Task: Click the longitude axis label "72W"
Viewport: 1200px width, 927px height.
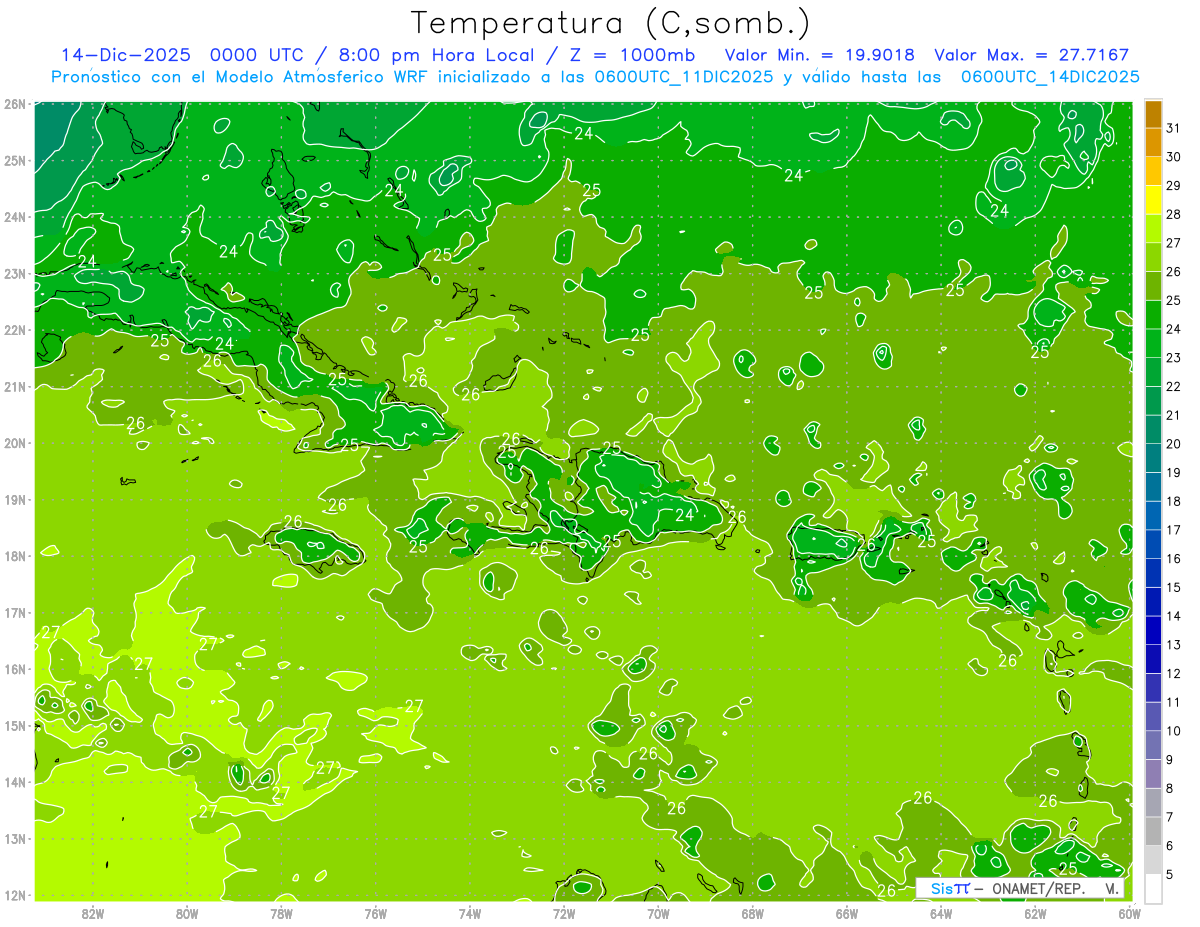Action: (x=564, y=913)
